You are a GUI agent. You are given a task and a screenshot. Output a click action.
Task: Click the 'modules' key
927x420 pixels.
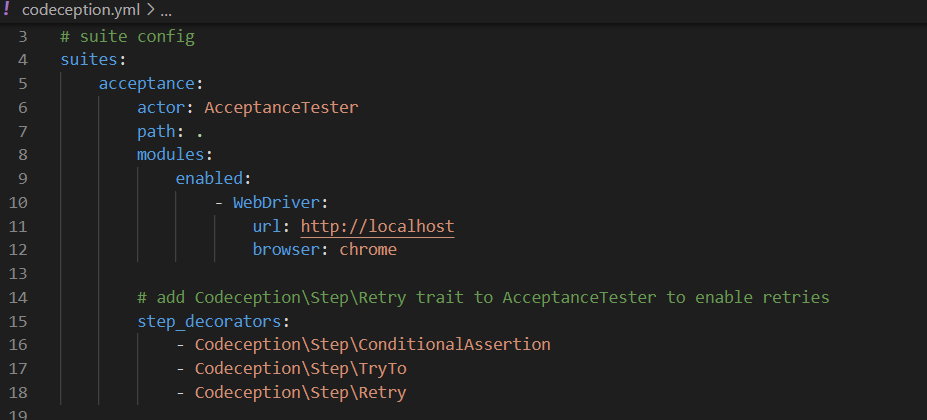tap(170, 155)
